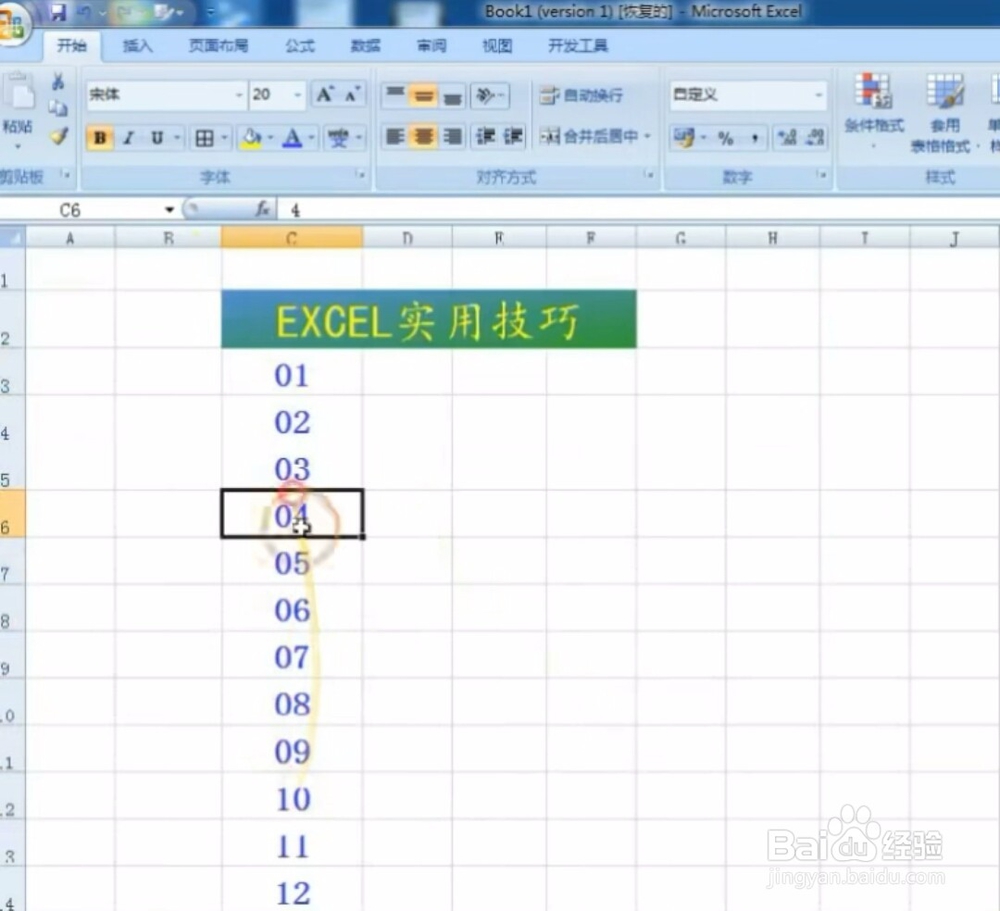Open the fill color tool
Viewport: 1000px width, 911px height.
tap(253, 138)
